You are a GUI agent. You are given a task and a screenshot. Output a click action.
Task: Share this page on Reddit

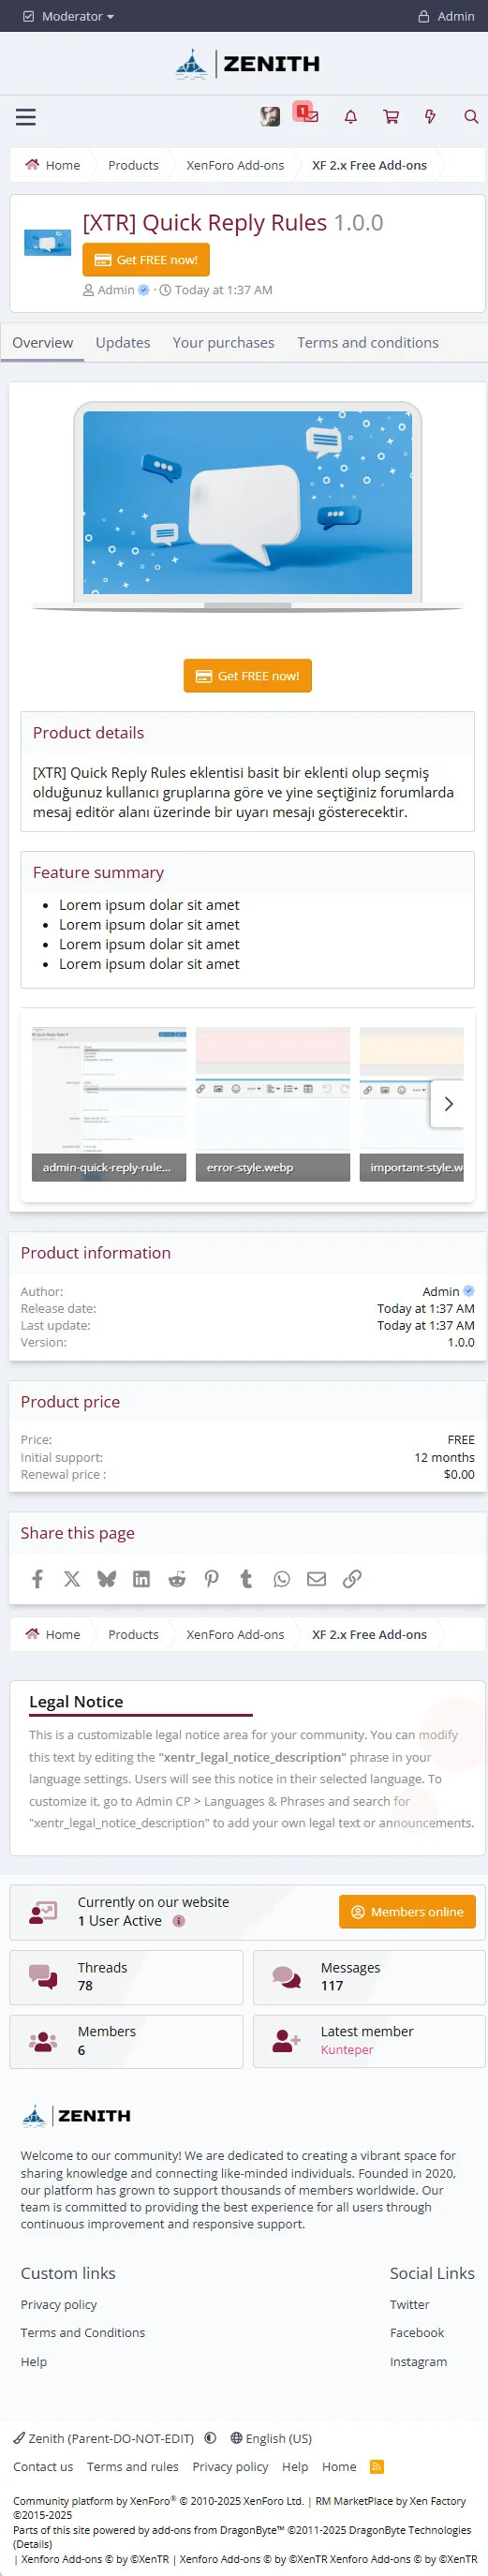tap(177, 1578)
